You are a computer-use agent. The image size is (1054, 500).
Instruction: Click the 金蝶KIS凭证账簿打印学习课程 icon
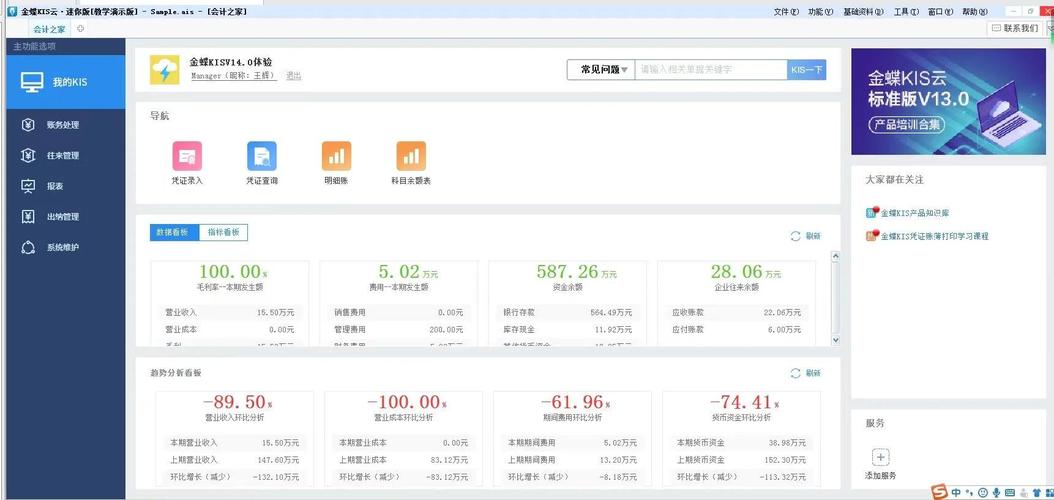point(873,236)
